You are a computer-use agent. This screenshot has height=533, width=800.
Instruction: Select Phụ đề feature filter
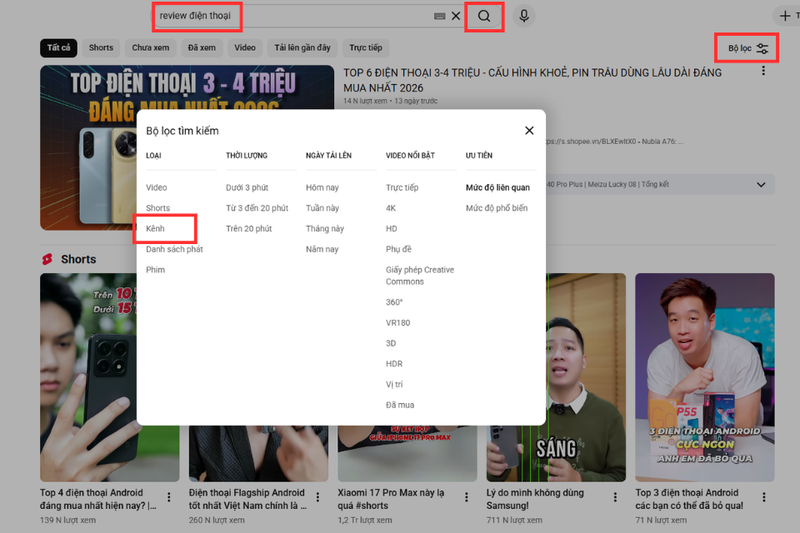[x=398, y=249]
